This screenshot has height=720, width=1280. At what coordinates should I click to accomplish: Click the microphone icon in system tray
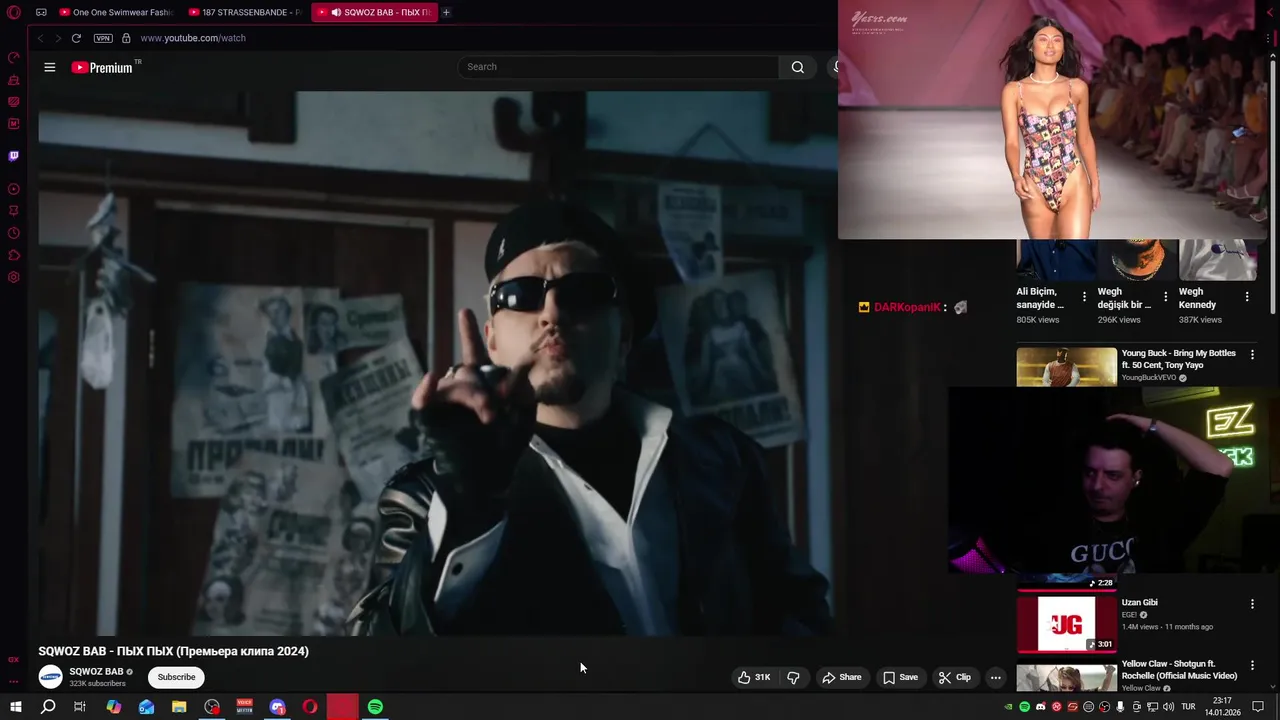[x=1120, y=707]
